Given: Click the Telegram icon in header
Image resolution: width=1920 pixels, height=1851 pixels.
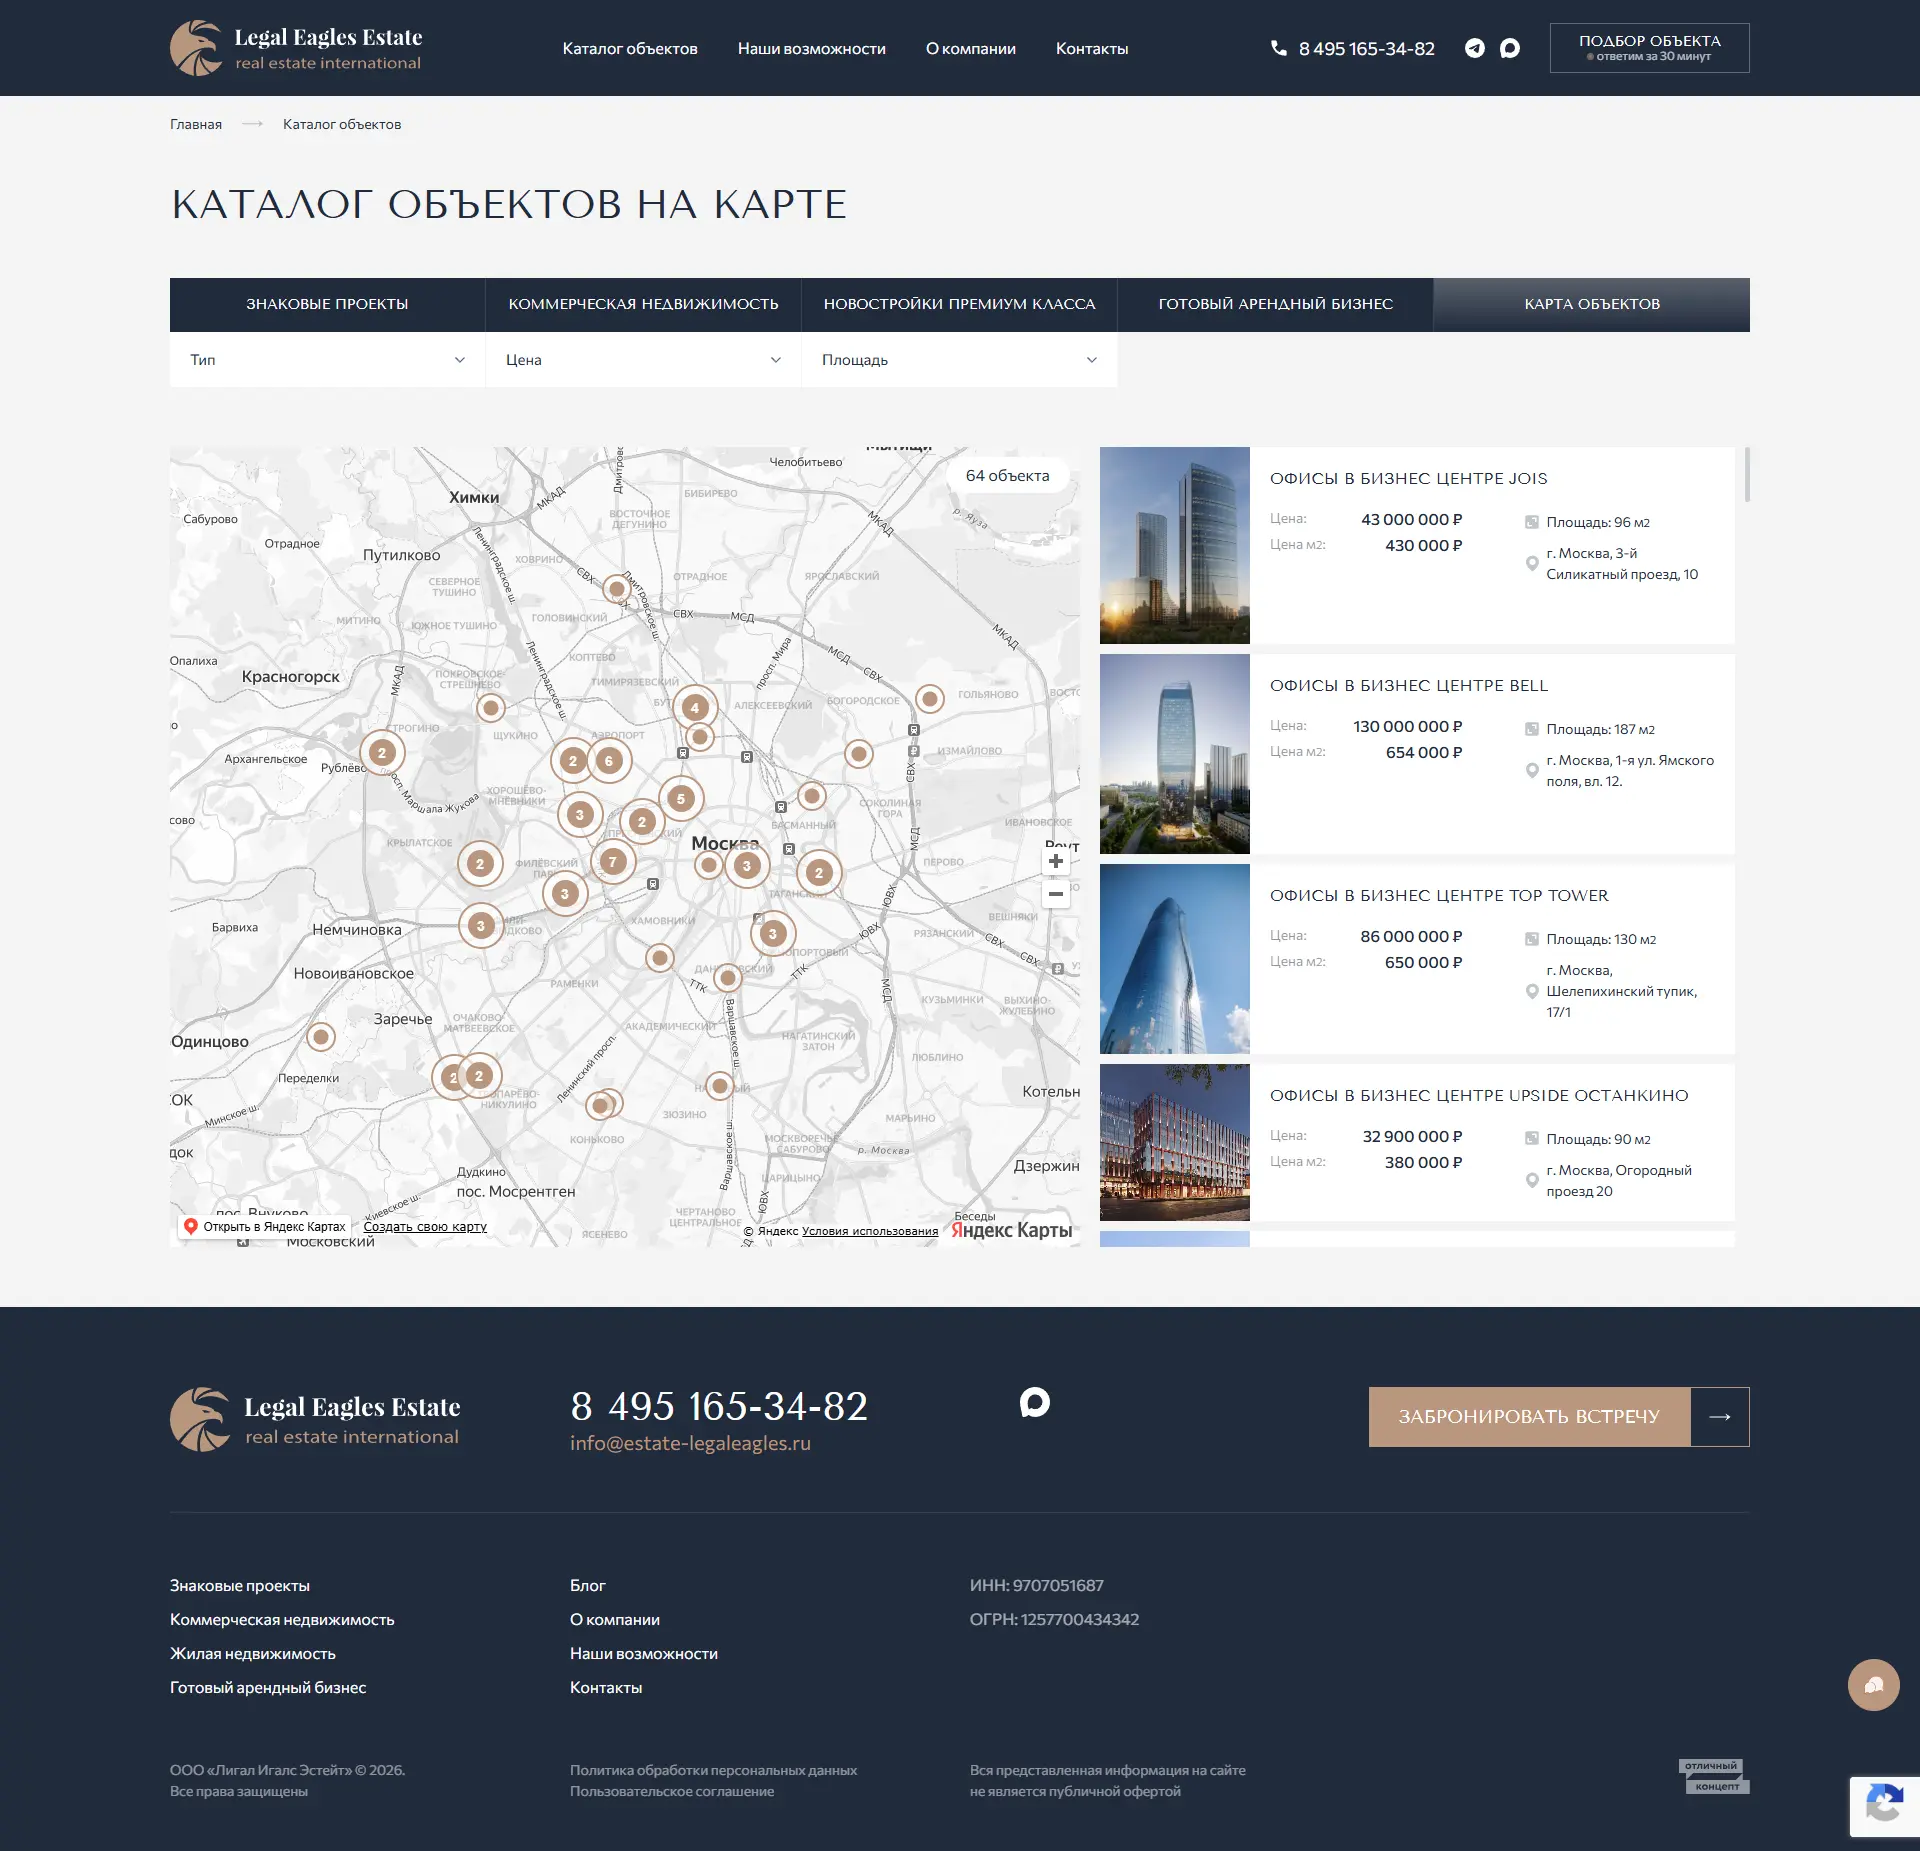Looking at the screenshot, I should [x=1474, y=48].
